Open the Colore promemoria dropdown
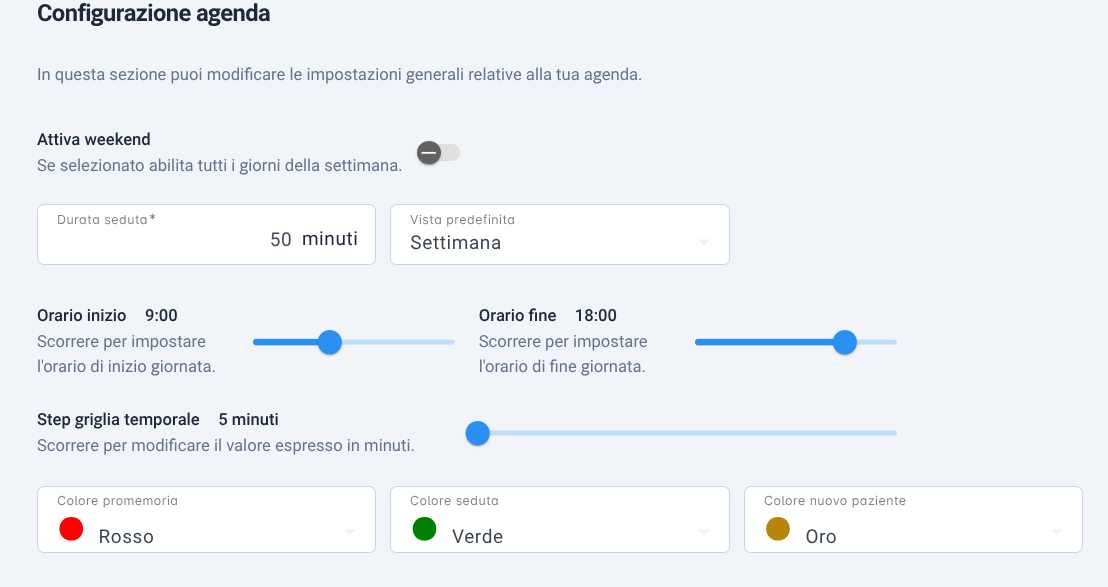Image resolution: width=1108 pixels, height=587 pixels. tap(206, 519)
